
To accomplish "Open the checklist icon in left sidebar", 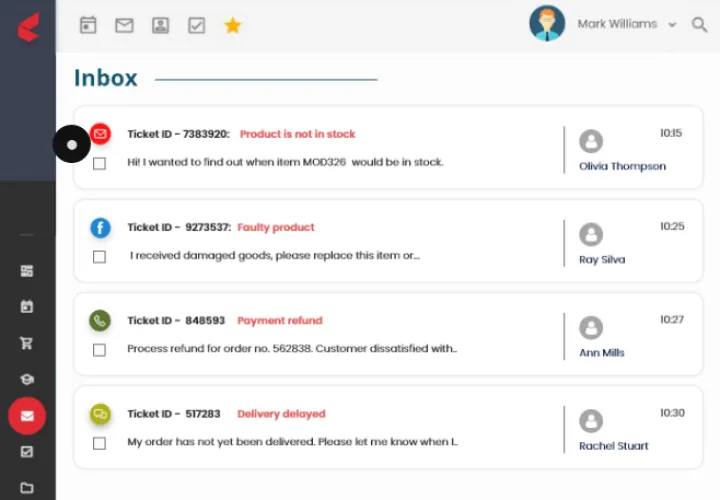I will tap(27, 452).
